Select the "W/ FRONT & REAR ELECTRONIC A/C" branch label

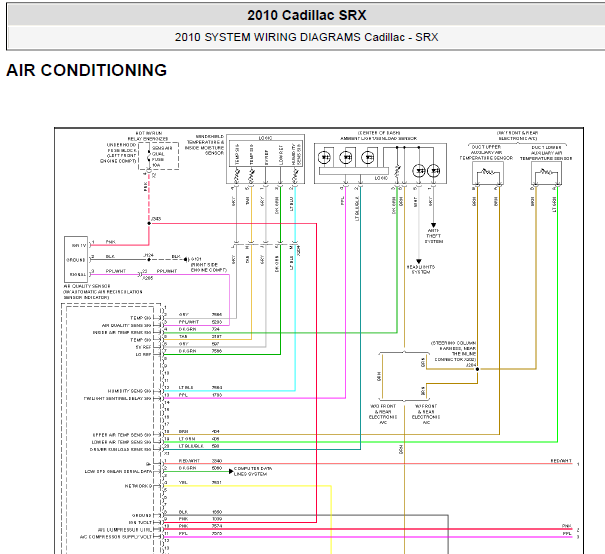tap(426, 414)
